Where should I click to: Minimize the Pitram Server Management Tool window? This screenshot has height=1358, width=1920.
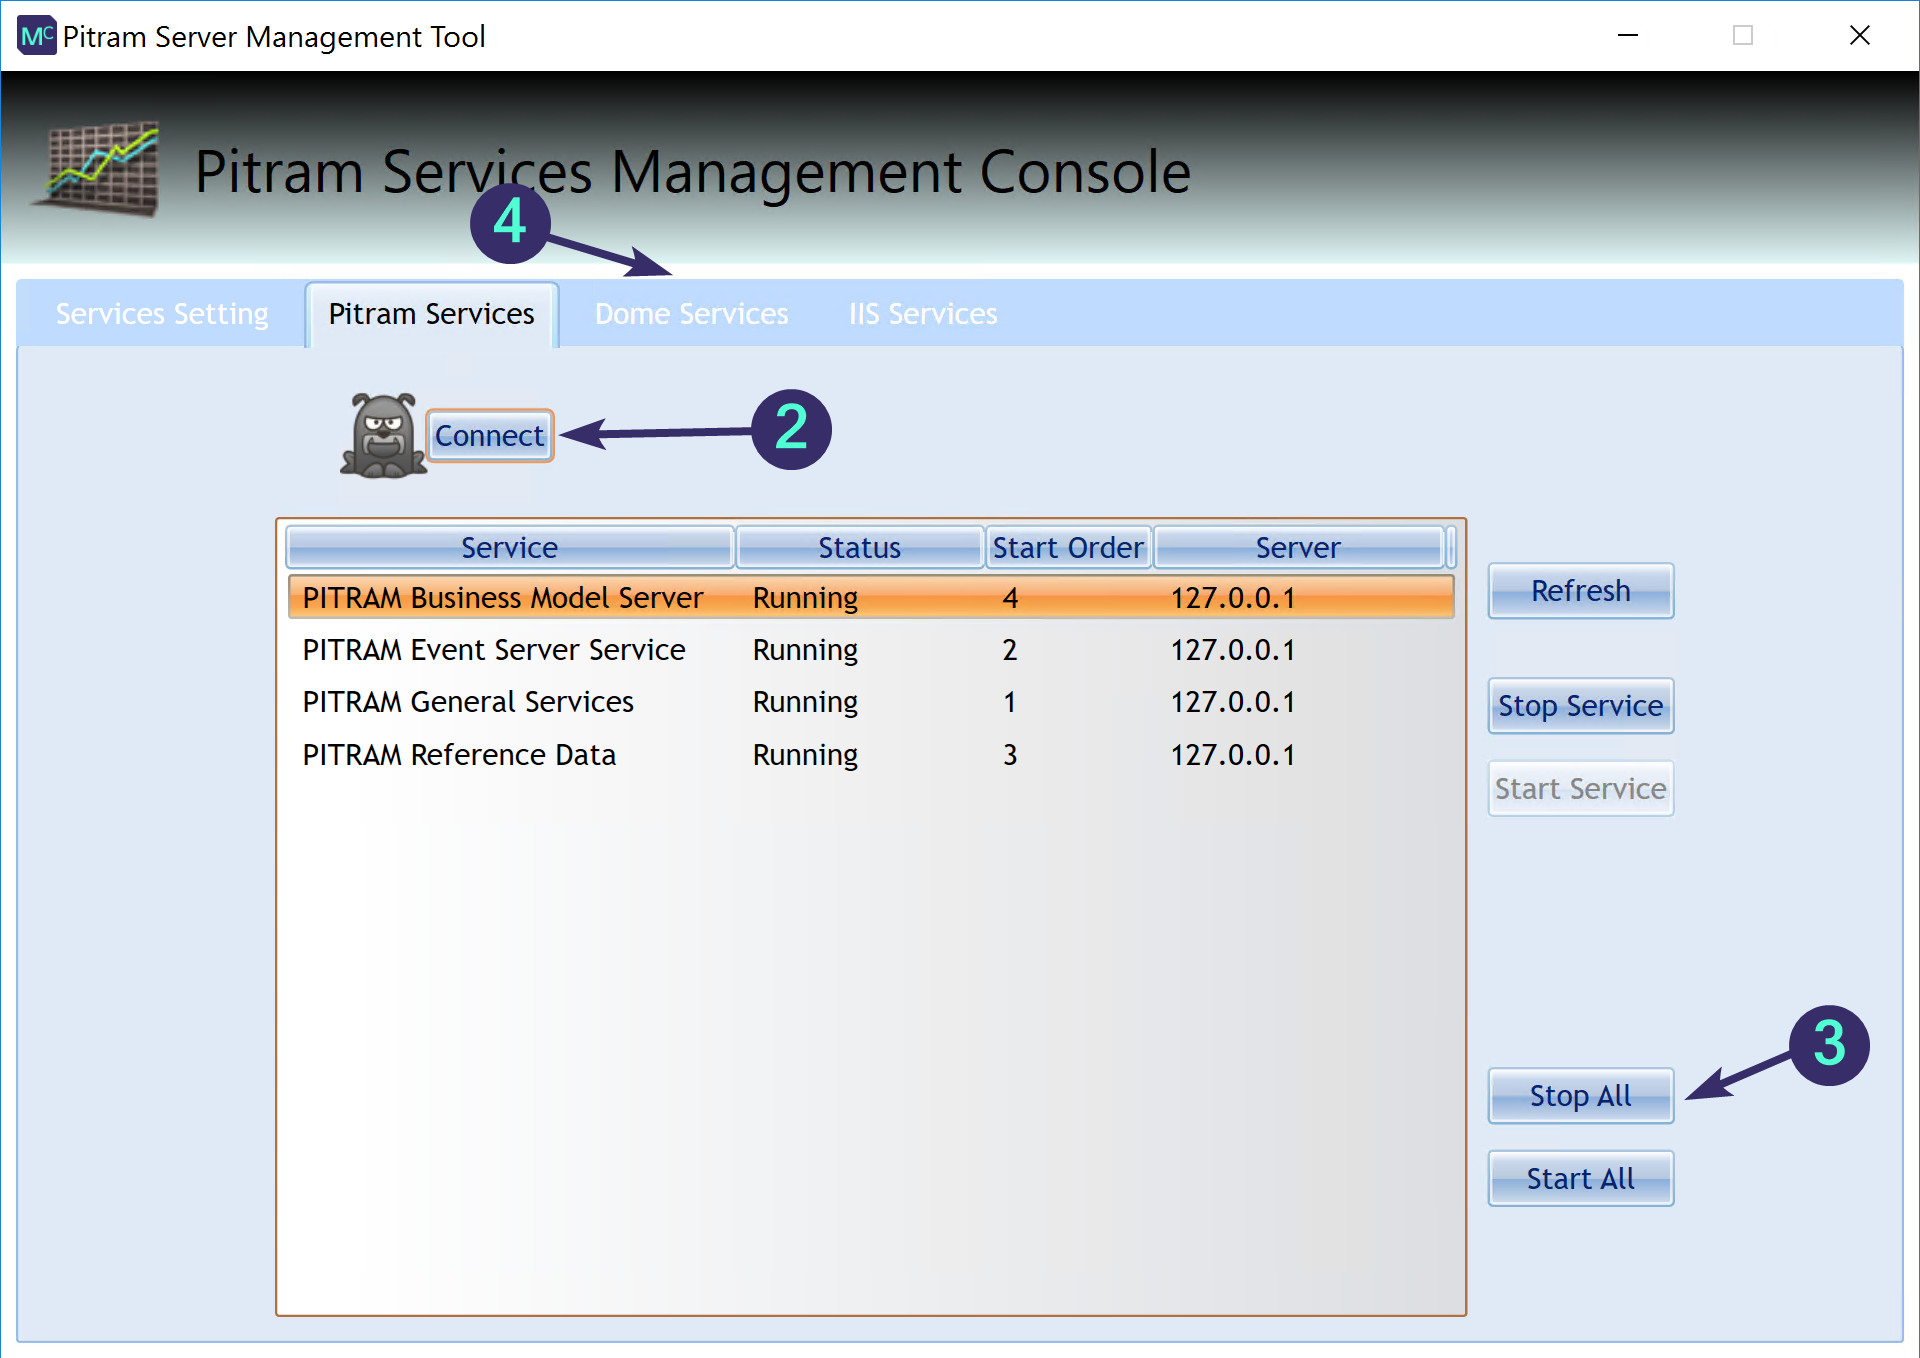click(1627, 36)
